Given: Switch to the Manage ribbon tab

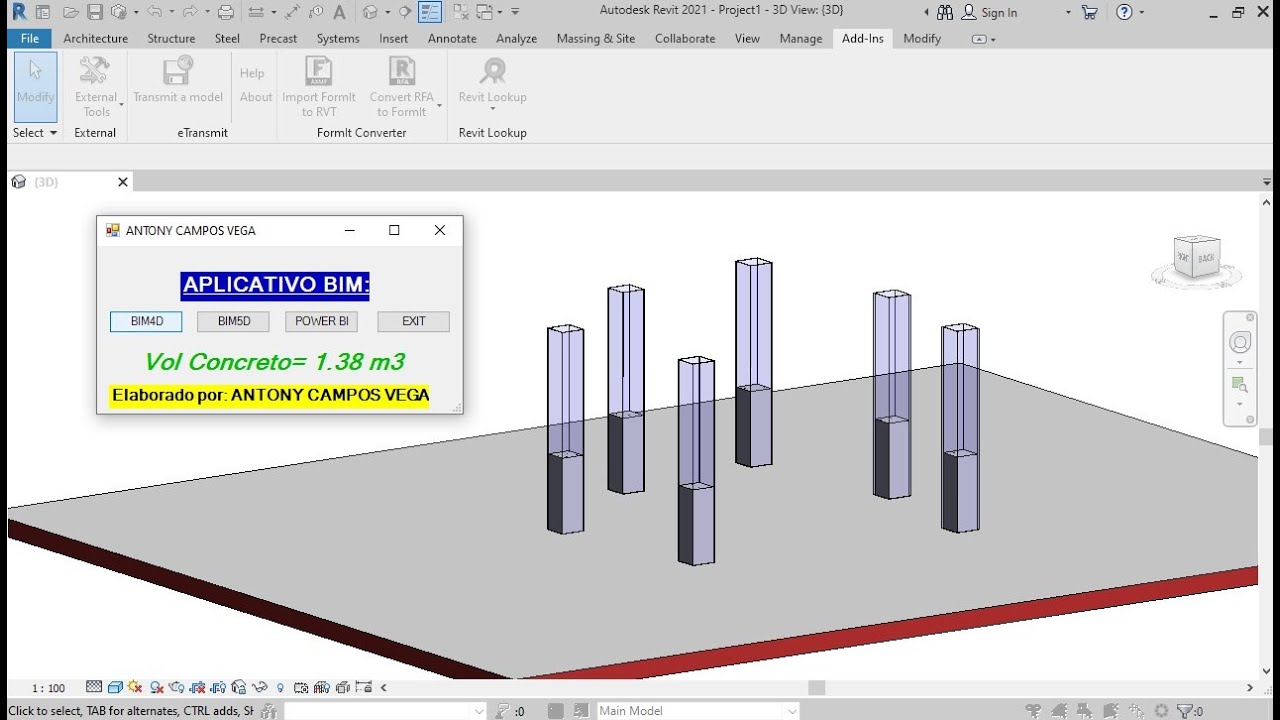Looking at the screenshot, I should (x=801, y=38).
